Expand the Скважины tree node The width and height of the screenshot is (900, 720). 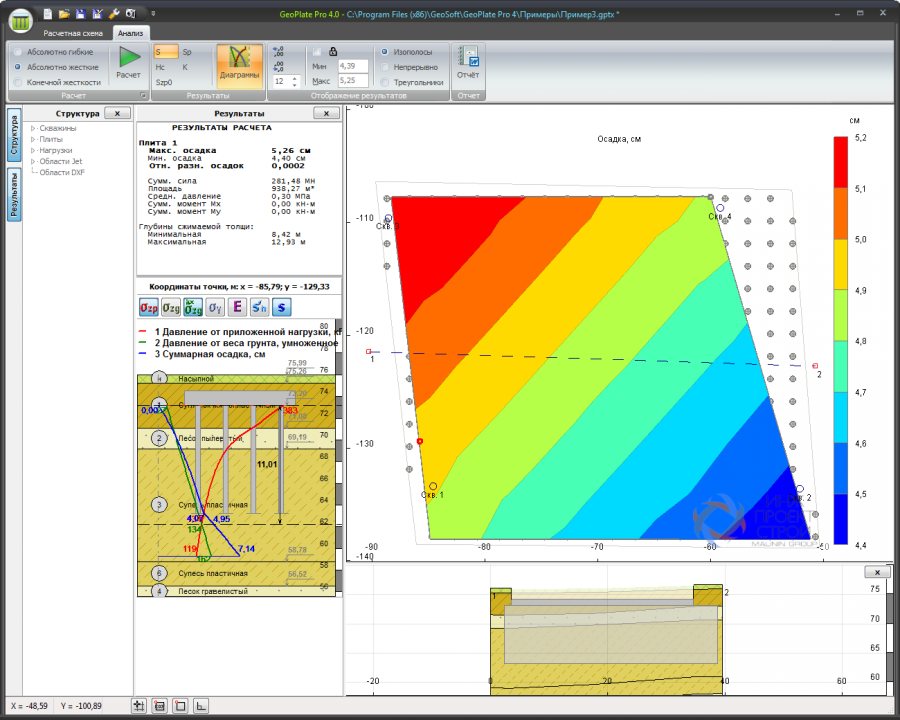click(33, 128)
